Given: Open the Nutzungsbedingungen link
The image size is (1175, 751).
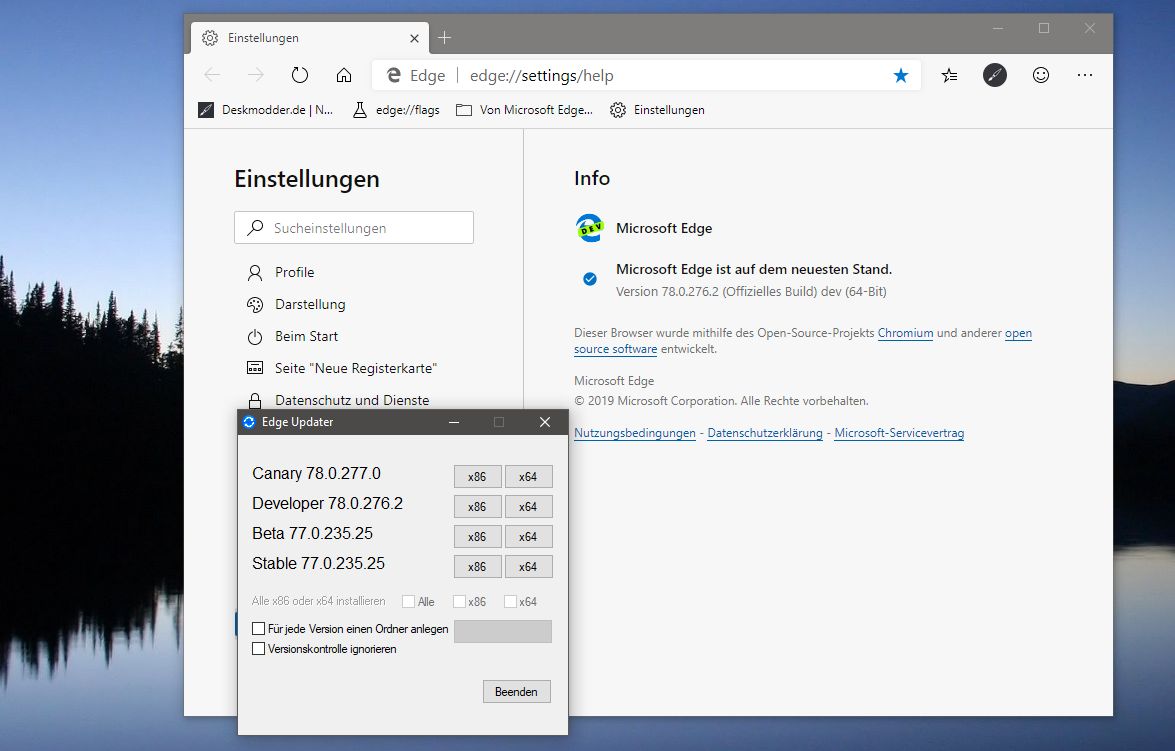Looking at the screenshot, I should pyautogui.click(x=635, y=433).
